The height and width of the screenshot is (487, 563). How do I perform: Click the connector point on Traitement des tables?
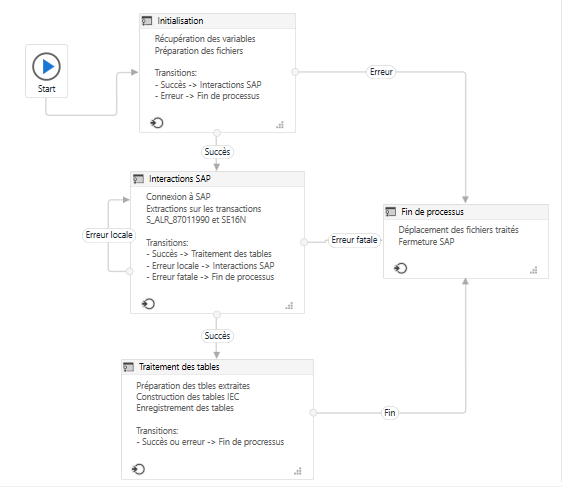pos(313,413)
